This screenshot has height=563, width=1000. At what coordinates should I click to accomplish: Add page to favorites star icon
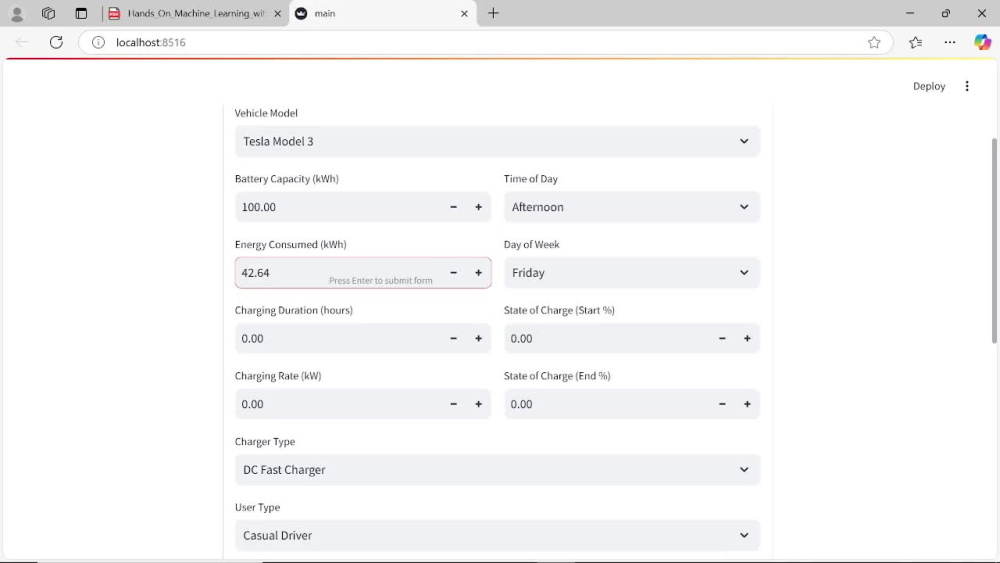click(x=874, y=42)
